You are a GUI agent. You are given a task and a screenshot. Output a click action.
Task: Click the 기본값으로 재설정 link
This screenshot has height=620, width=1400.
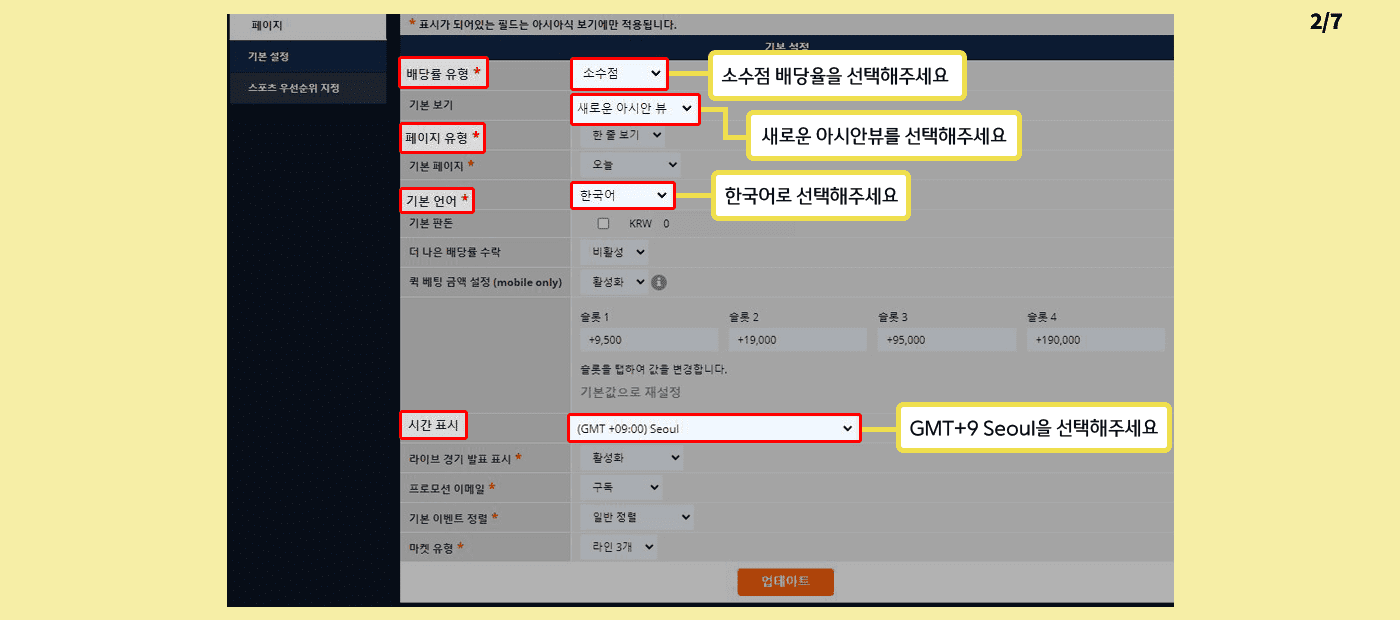tap(630, 391)
